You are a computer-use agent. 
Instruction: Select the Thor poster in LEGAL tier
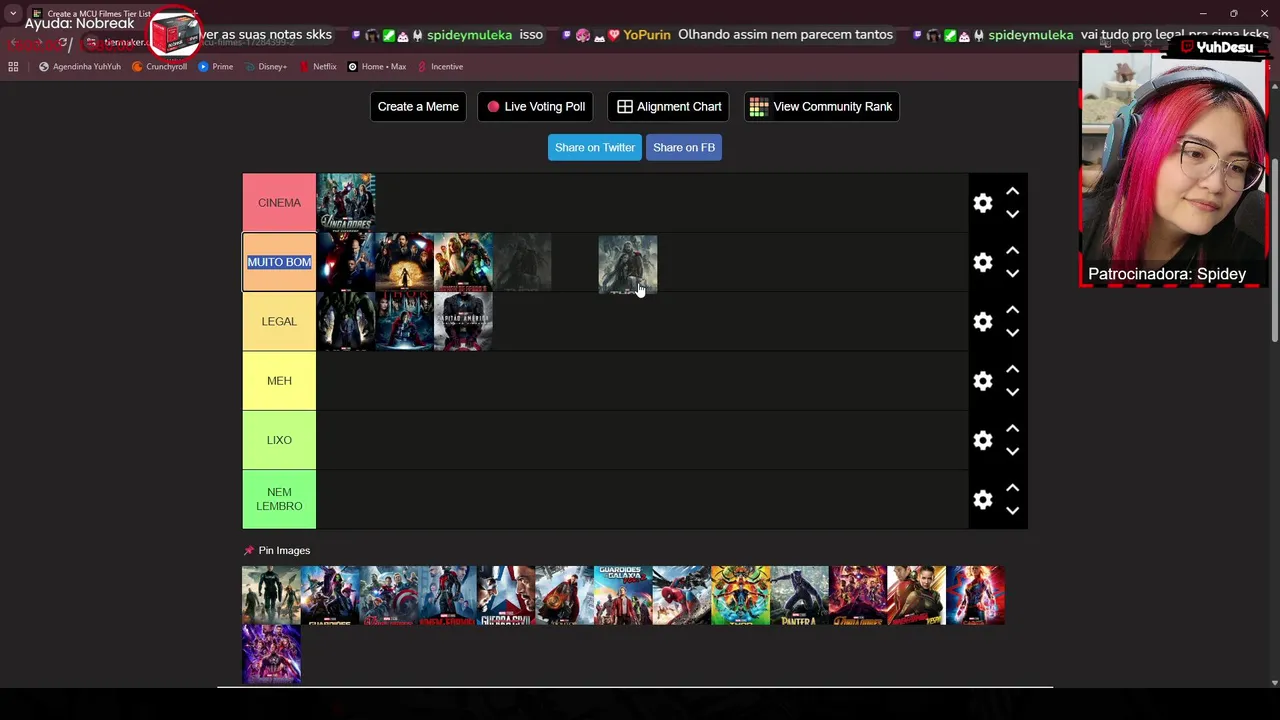coord(404,321)
